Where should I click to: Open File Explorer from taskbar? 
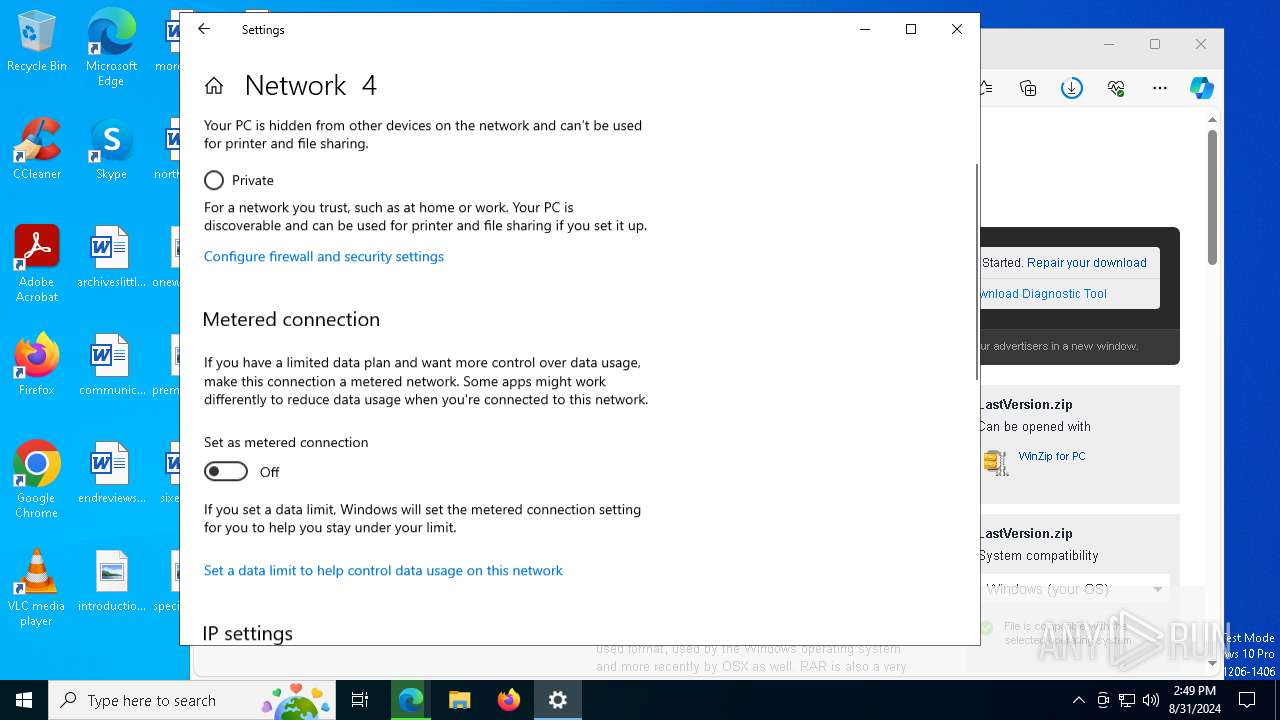(460, 700)
